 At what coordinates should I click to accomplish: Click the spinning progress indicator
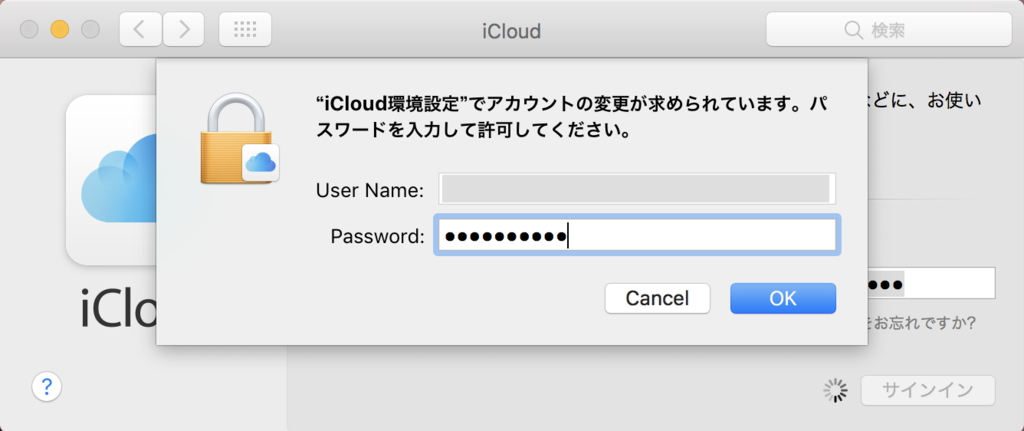(836, 391)
